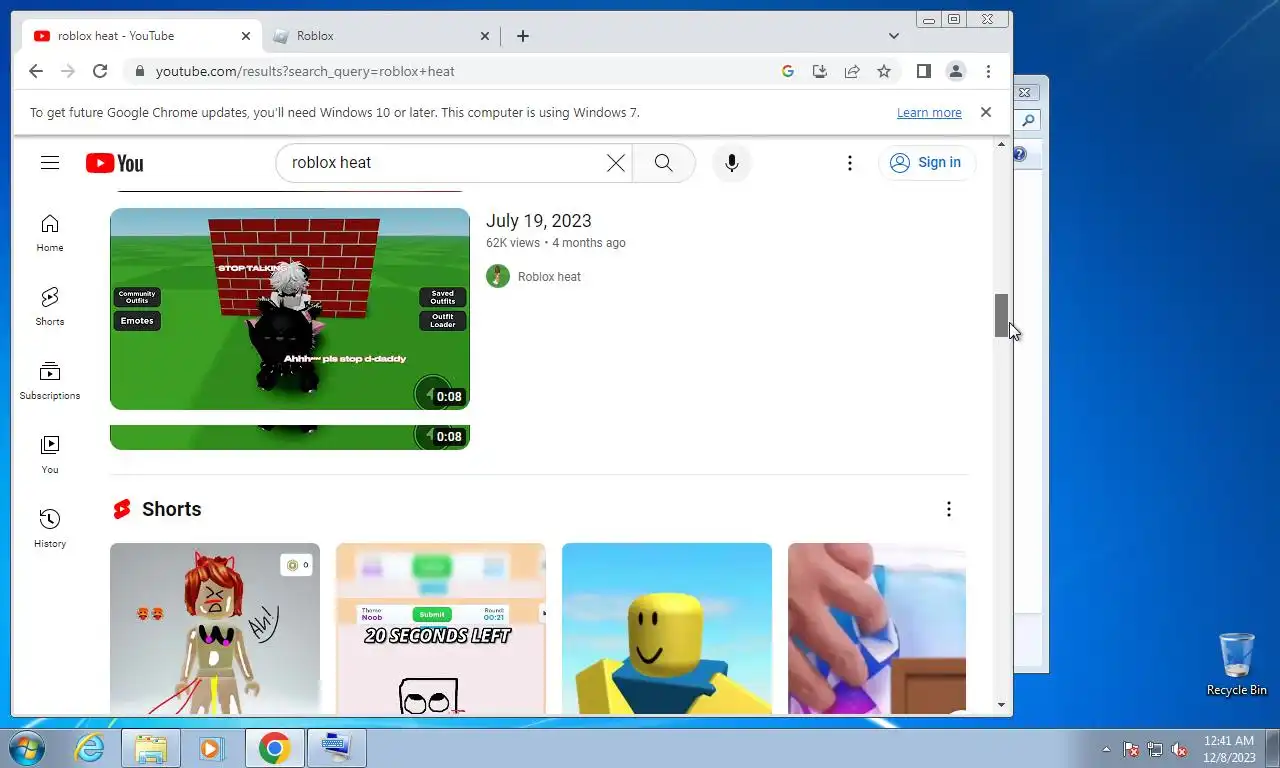Go back with Chrome back arrow
This screenshot has height=768, width=1280.
[x=36, y=71]
